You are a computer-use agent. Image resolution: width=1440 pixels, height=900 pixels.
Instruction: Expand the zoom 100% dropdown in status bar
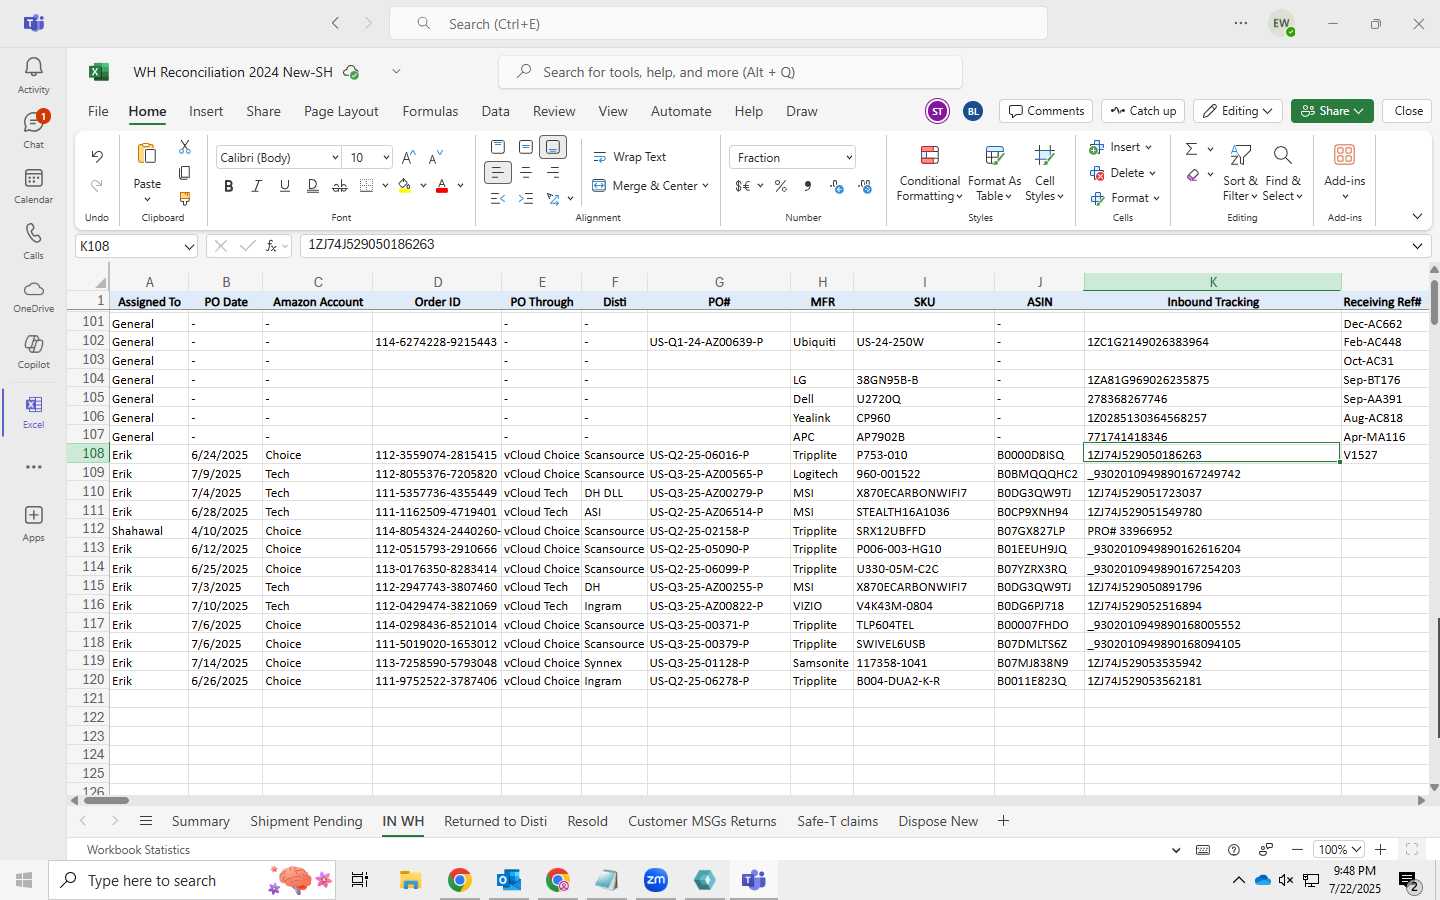(x=1356, y=850)
